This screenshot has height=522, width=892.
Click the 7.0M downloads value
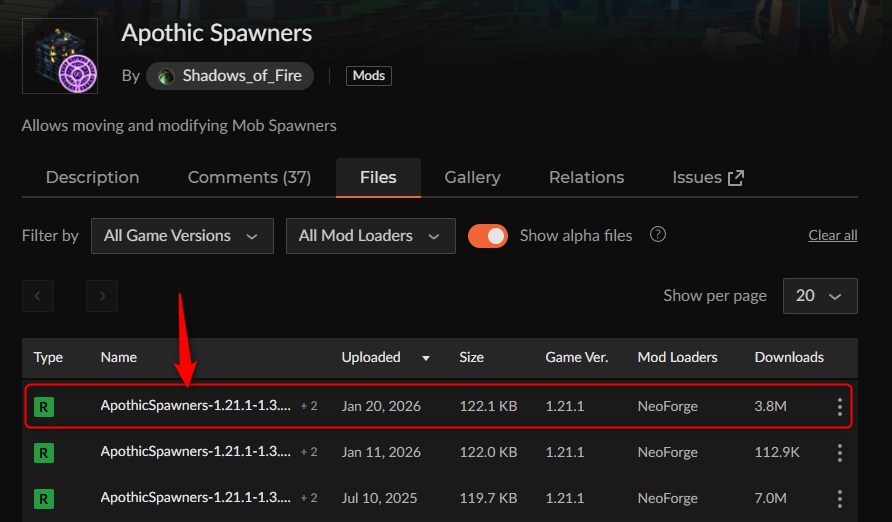tap(770, 498)
